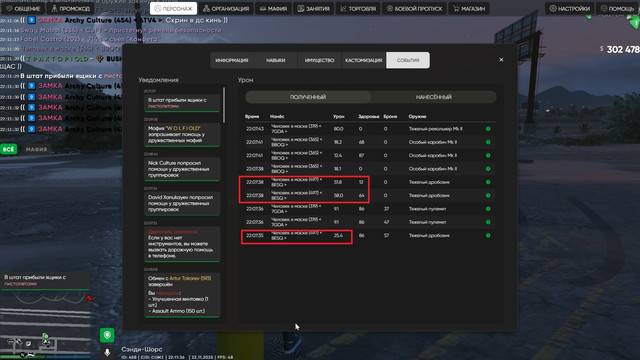Click the 22:07:35 time cell

(255, 236)
